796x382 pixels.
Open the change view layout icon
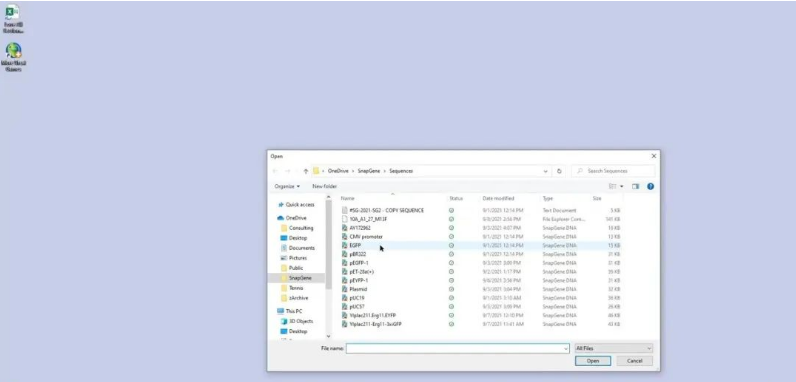click(x=613, y=186)
